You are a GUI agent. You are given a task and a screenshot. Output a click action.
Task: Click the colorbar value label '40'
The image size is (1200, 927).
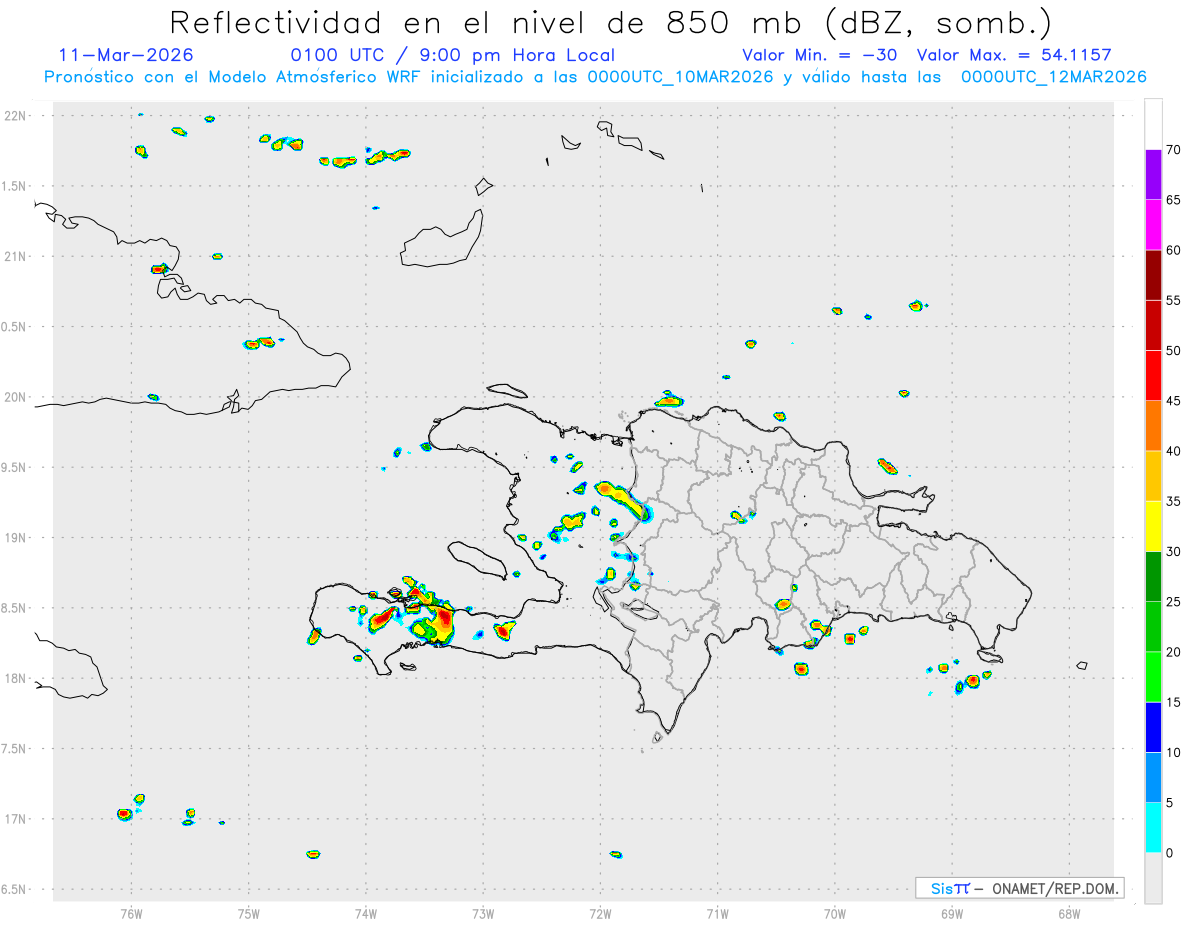click(x=1174, y=451)
